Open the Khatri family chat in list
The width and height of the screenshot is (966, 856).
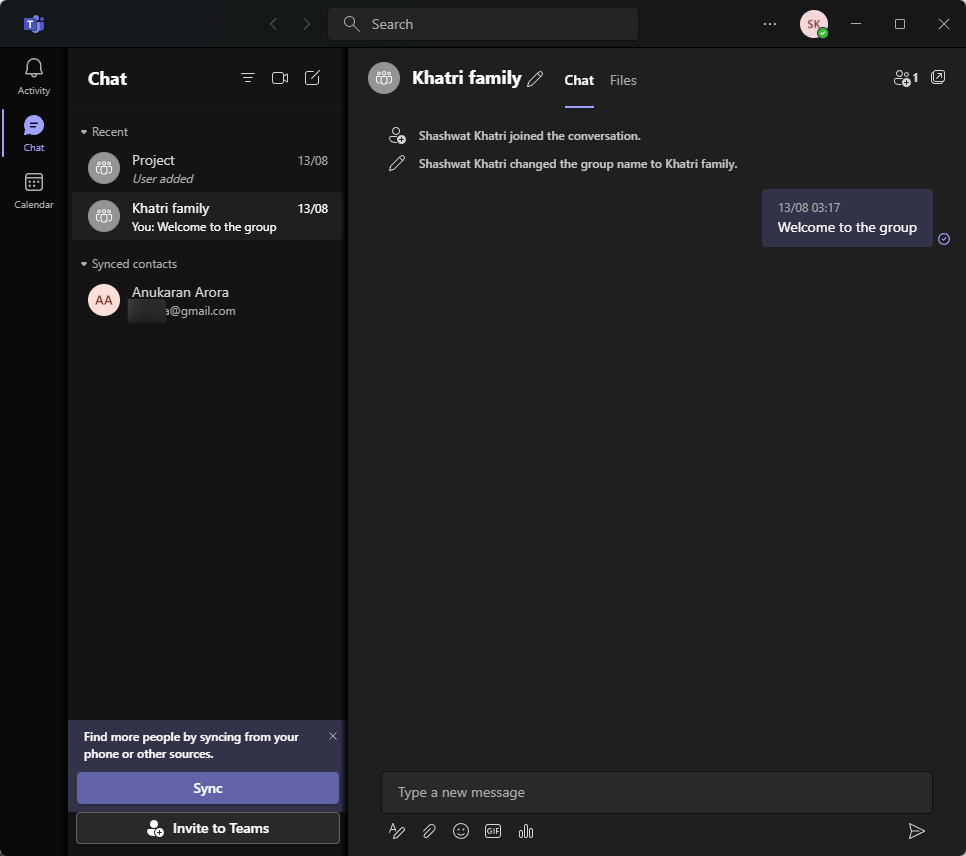click(208, 216)
